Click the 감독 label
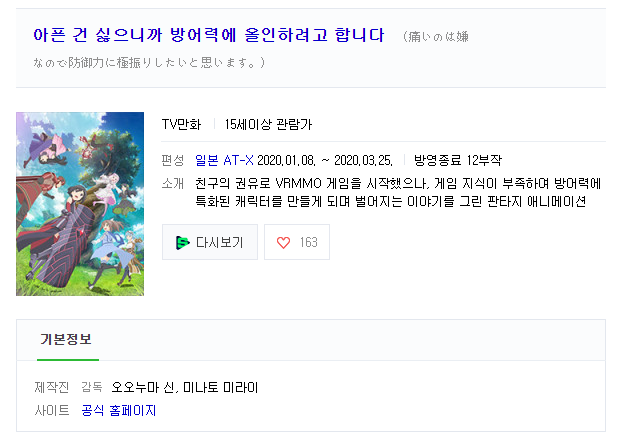This screenshot has height=443, width=620. click(x=92, y=387)
